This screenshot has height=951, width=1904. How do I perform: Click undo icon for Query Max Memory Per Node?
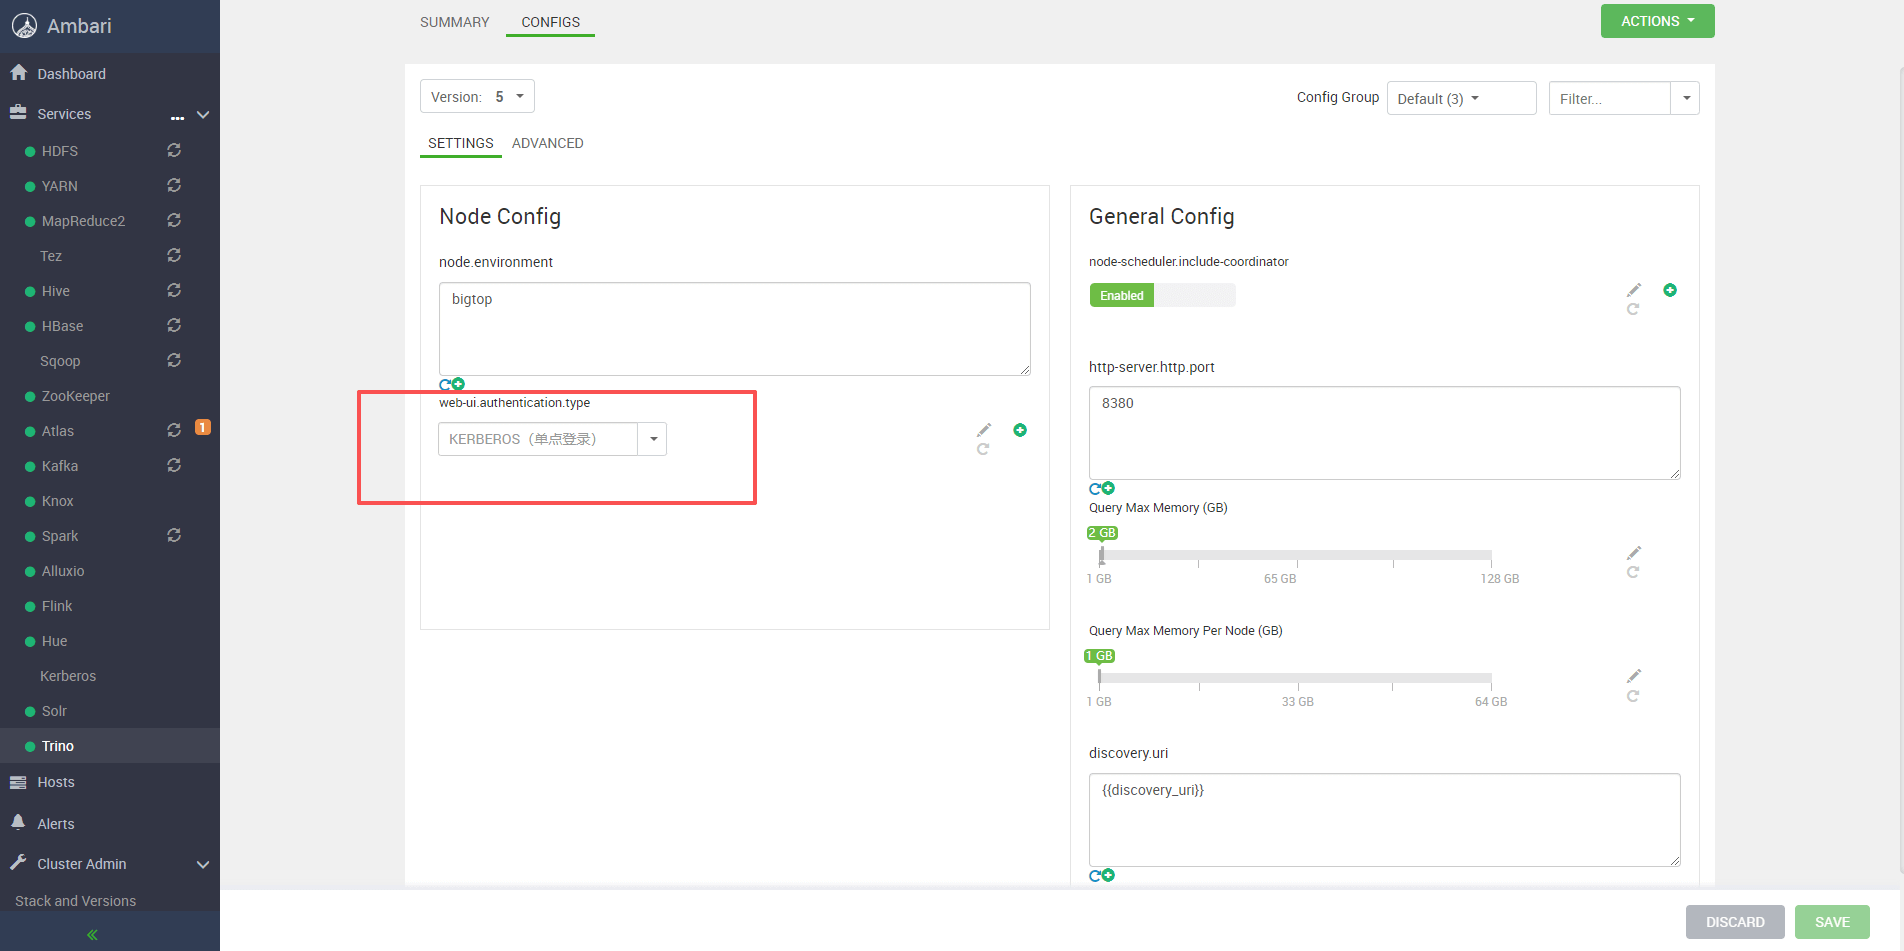tap(1633, 696)
